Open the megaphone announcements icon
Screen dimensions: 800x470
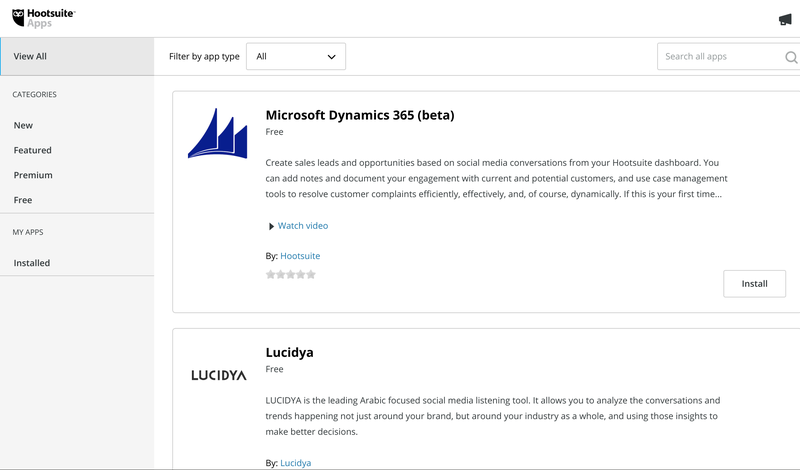click(x=785, y=19)
